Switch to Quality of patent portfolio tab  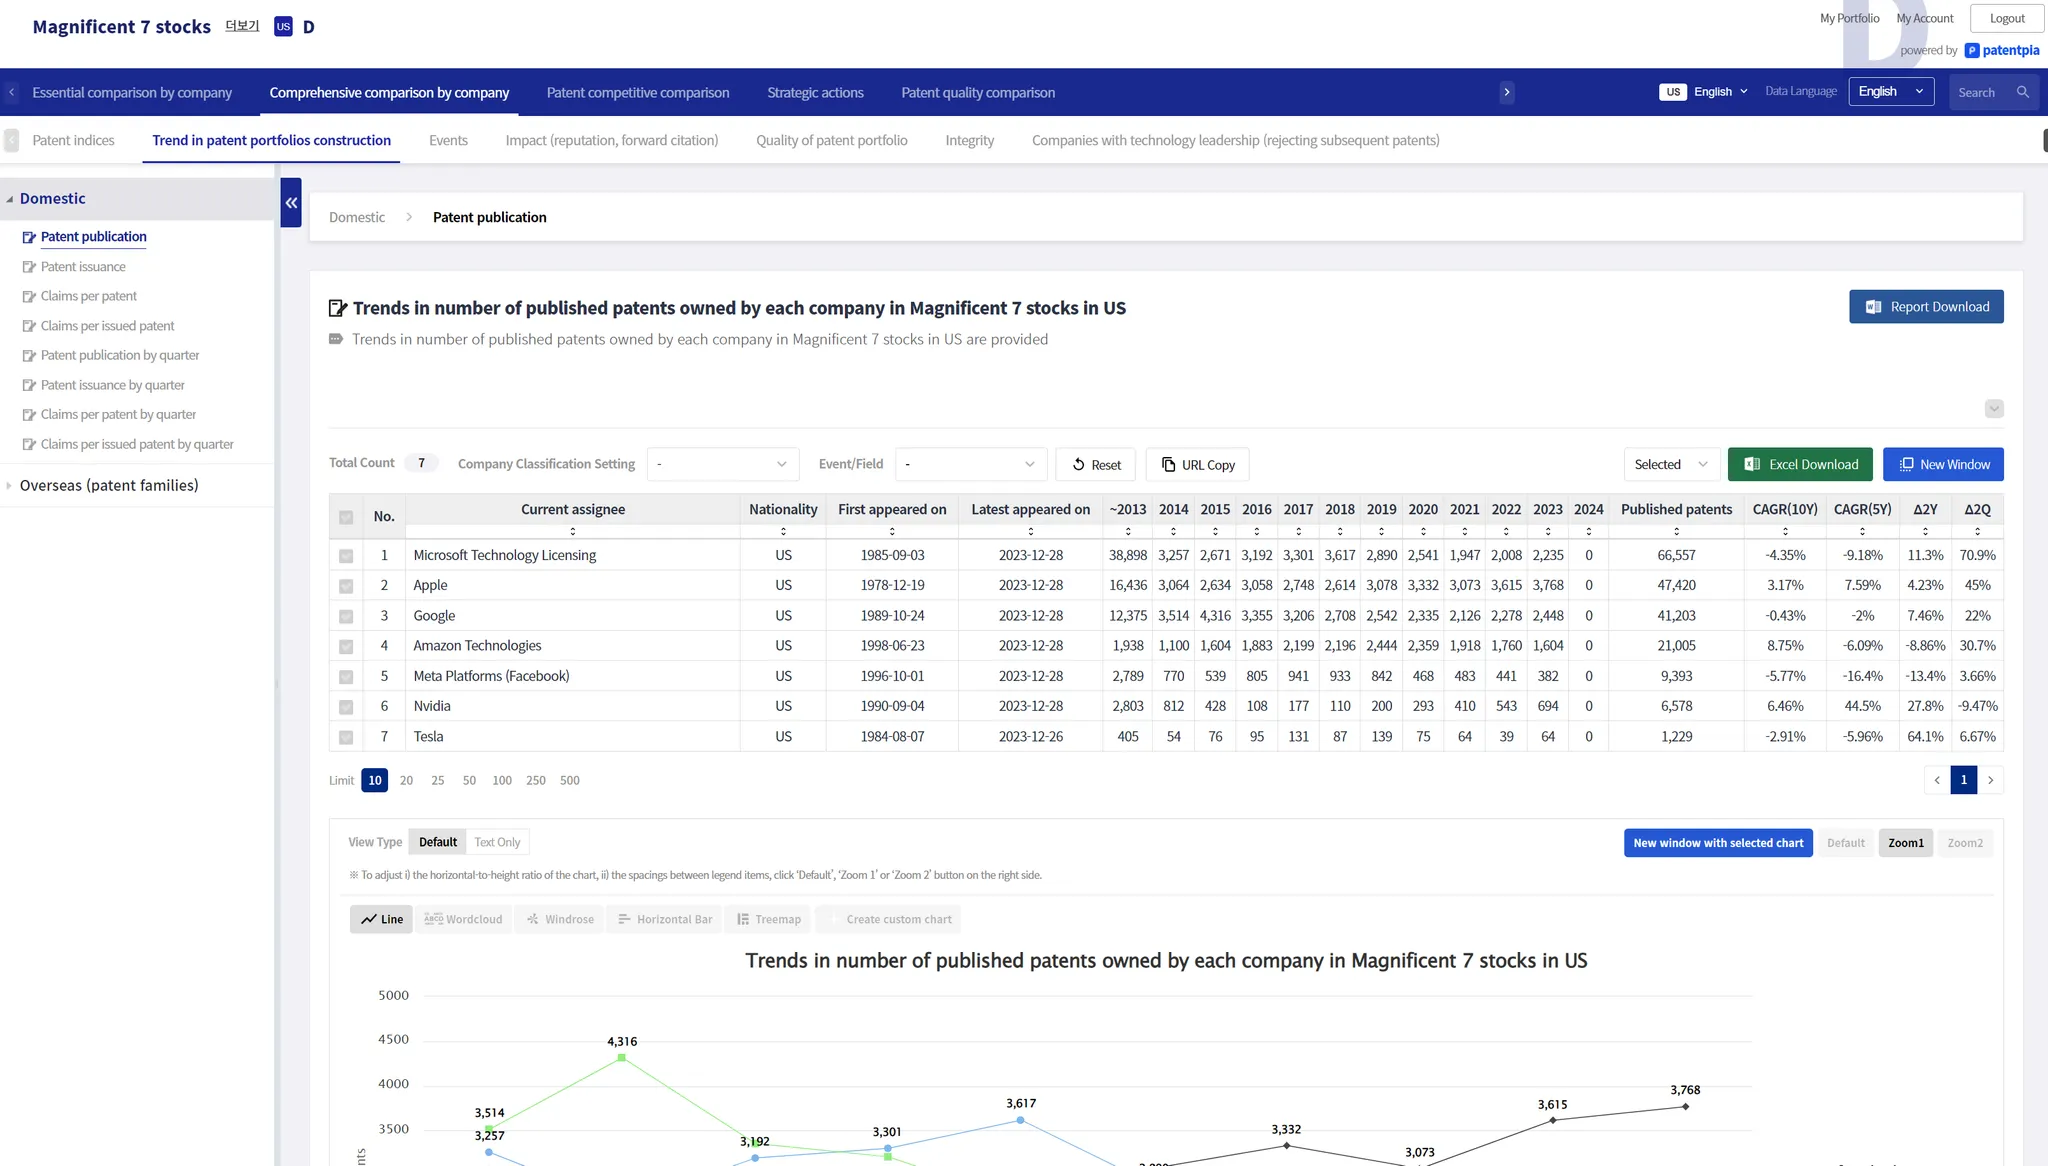[831, 141]
